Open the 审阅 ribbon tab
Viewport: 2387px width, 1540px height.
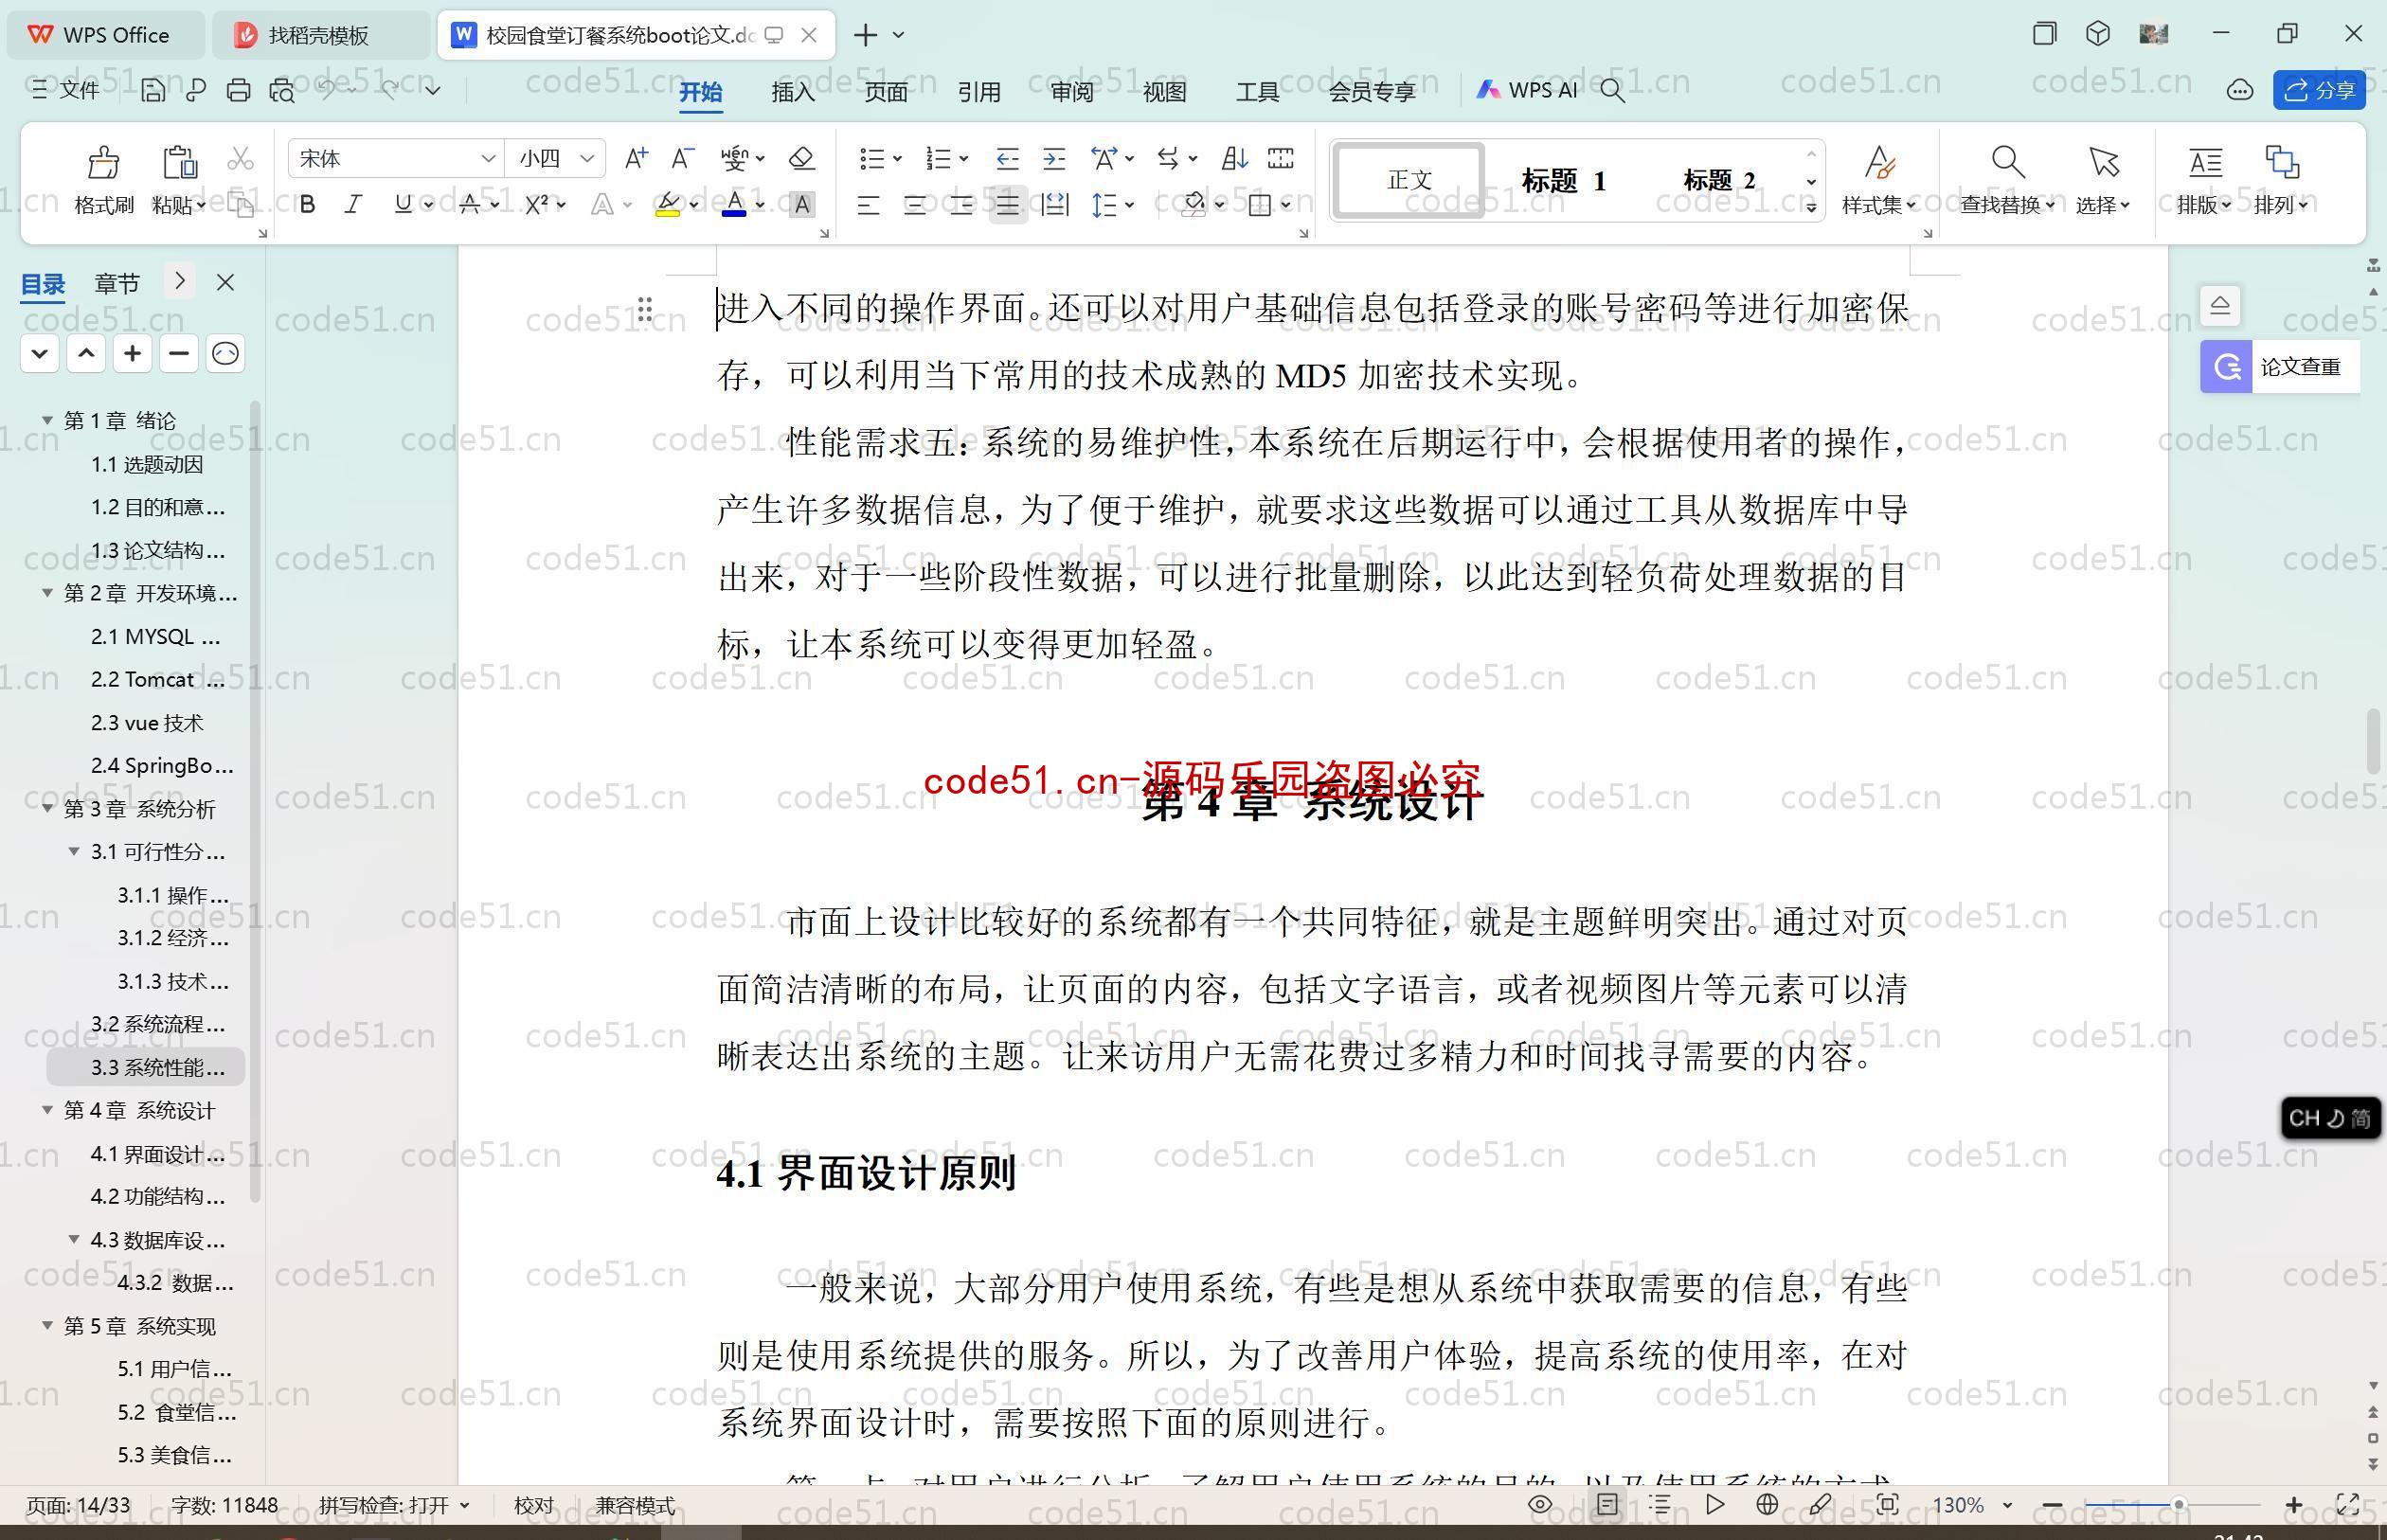1071,91
